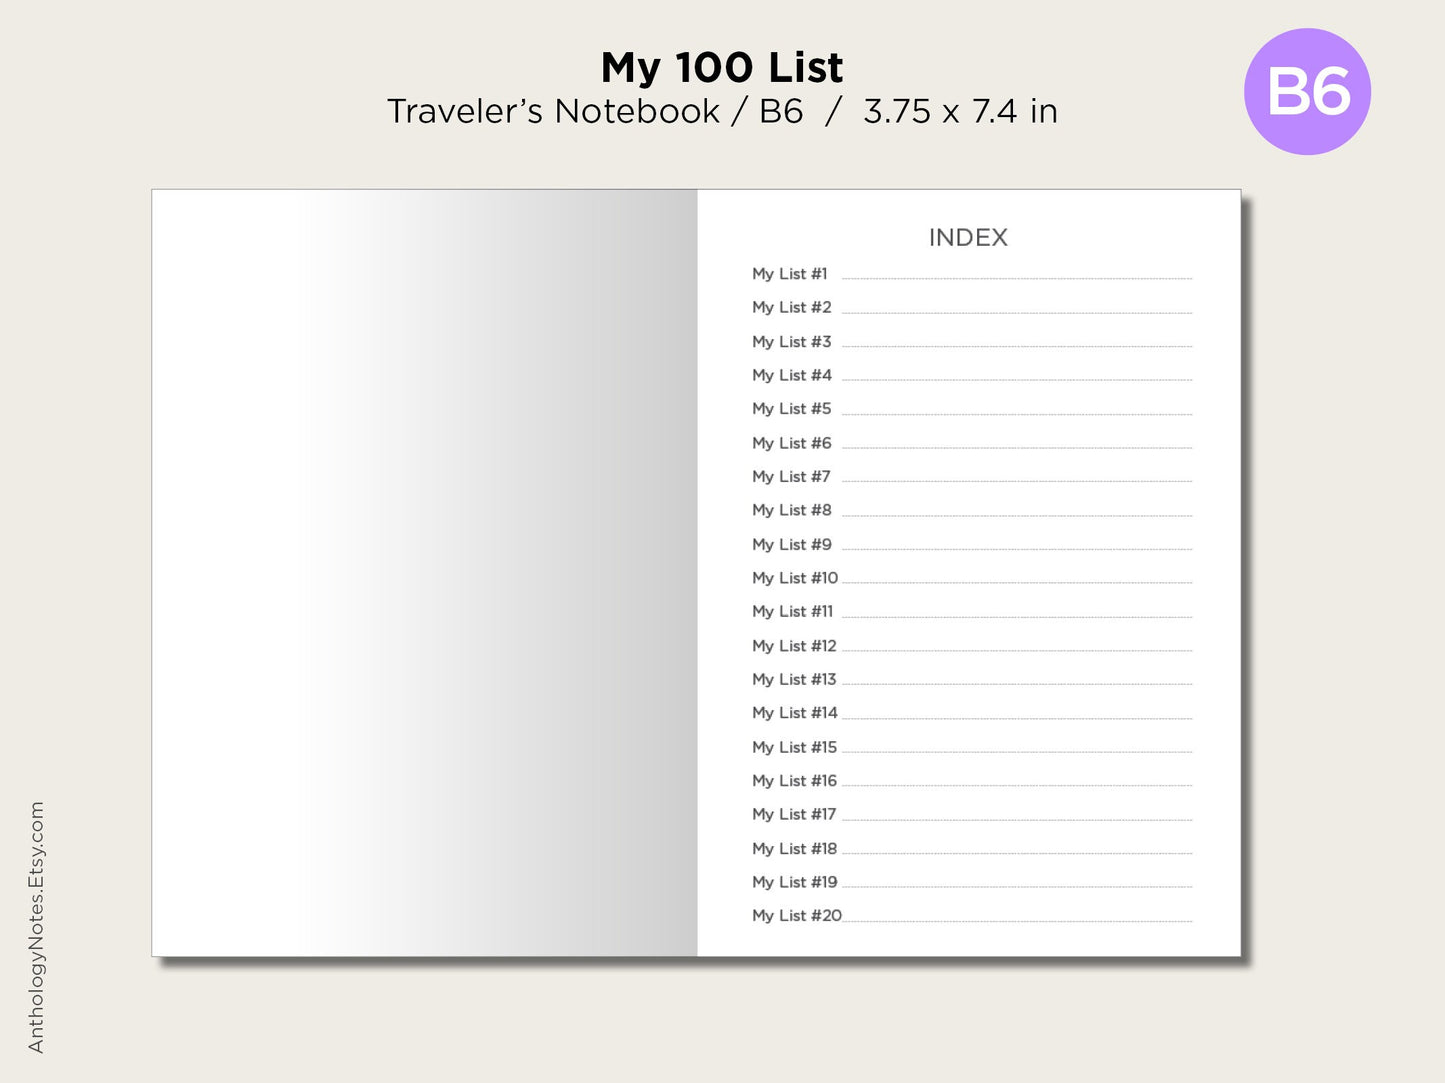Select 'My List #16' entry
This screenshot has height=1083, width=1445.
click(795, 781)
